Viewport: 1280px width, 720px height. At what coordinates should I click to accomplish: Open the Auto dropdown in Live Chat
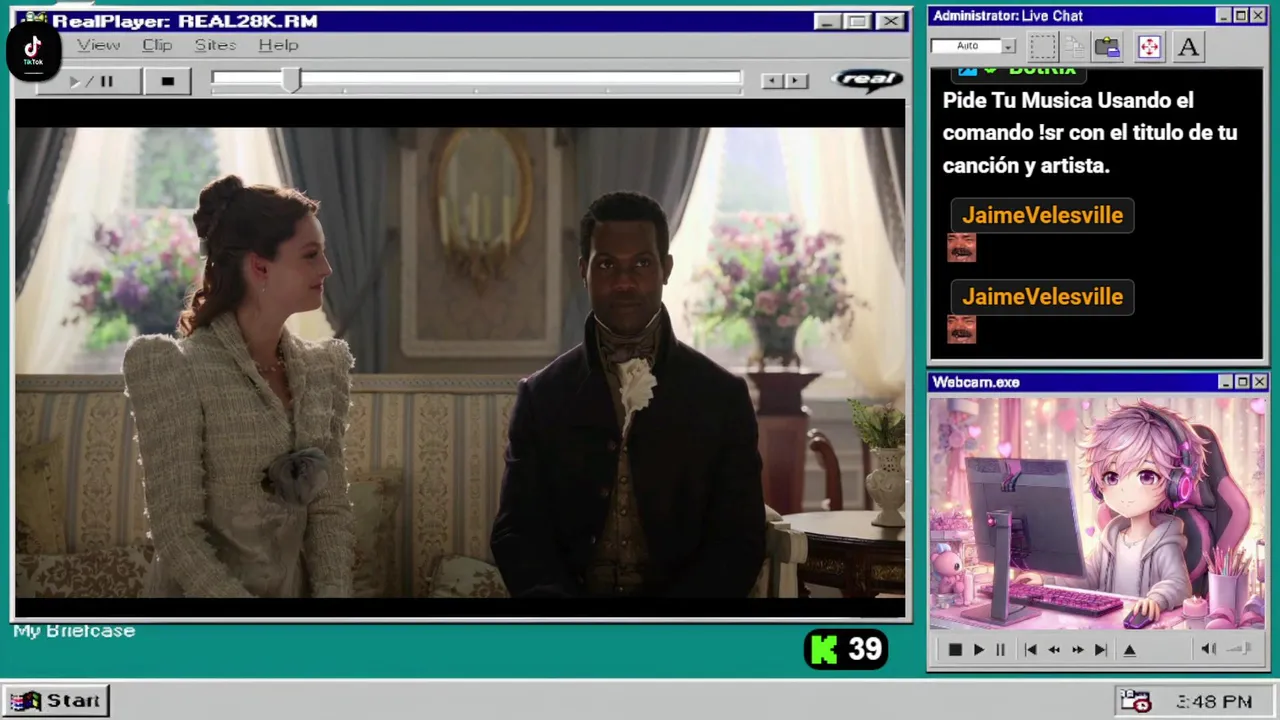(x=1008, y=46)
